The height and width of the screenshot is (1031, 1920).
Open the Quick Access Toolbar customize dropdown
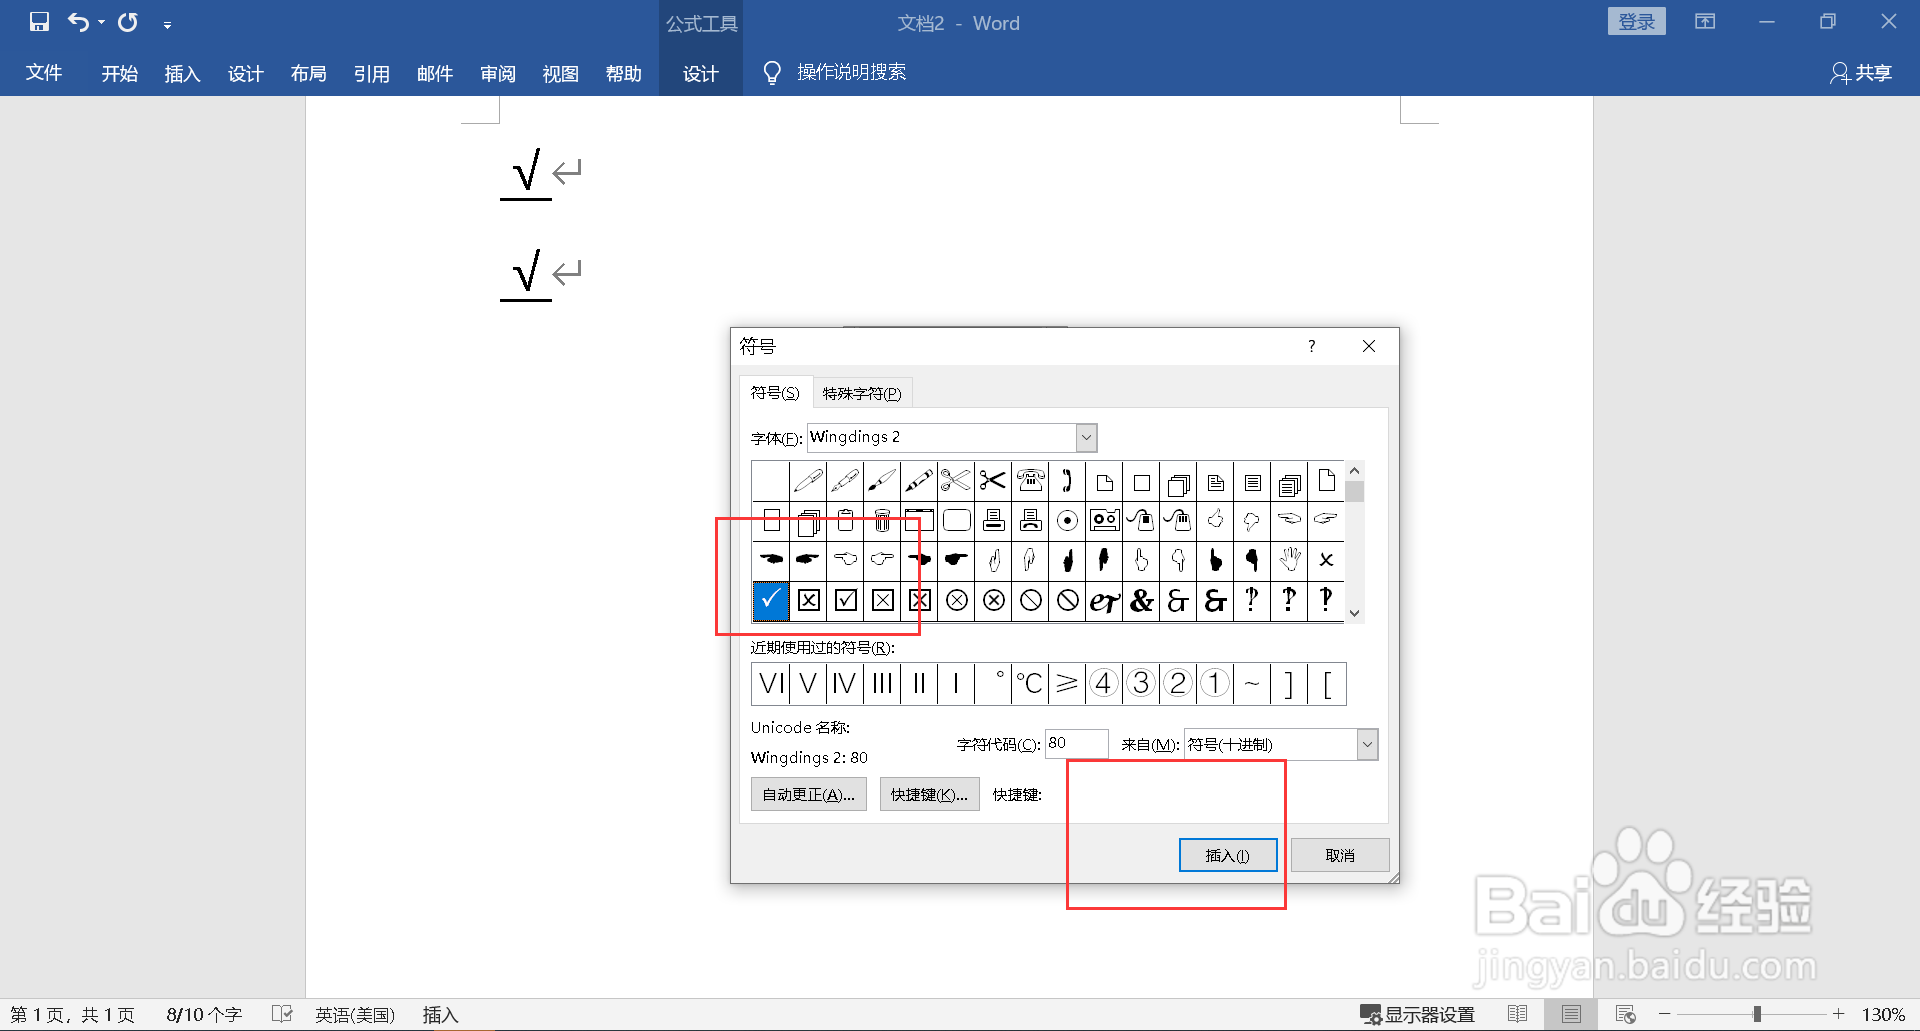167,23
